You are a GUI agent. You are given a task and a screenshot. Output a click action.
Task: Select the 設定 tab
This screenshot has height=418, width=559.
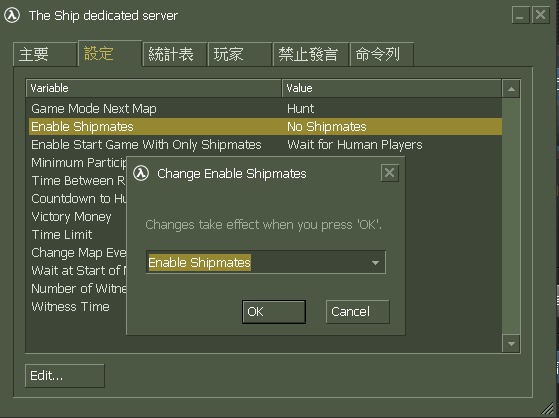(110, 53)
